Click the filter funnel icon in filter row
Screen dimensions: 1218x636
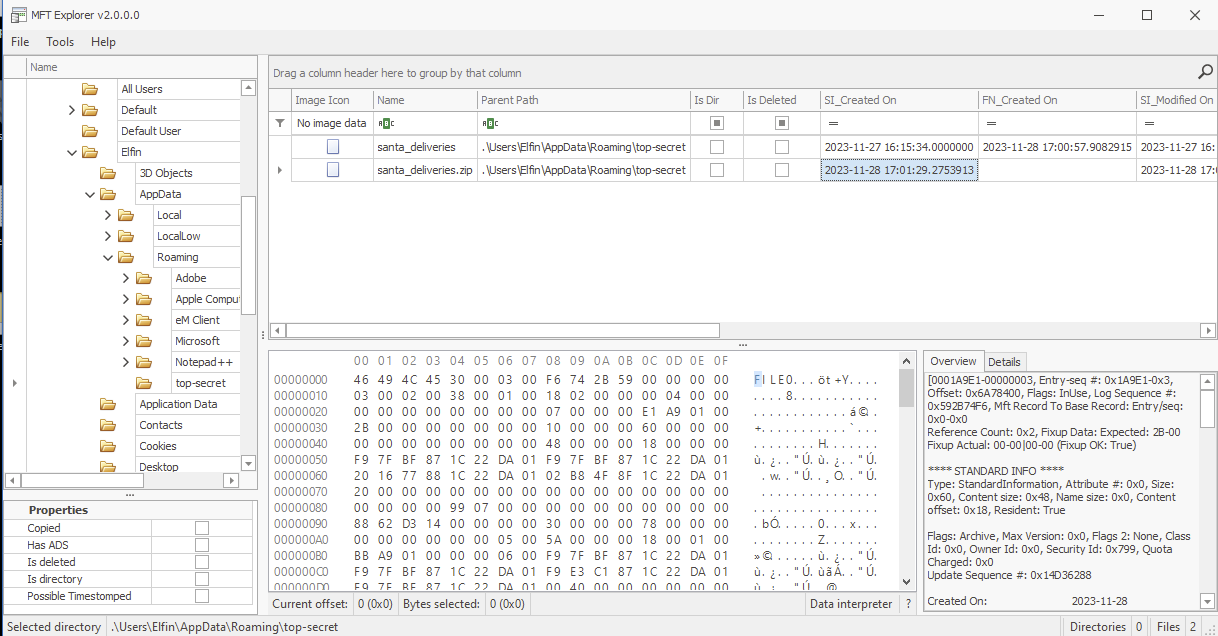(x=279, y=123)
